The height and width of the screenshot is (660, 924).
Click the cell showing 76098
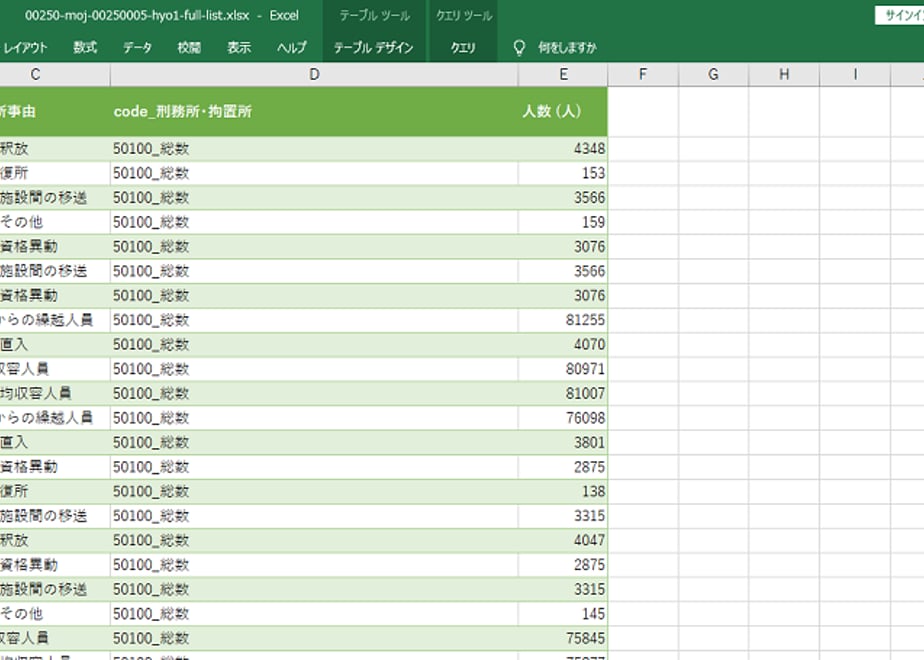(x=563, y=418)
